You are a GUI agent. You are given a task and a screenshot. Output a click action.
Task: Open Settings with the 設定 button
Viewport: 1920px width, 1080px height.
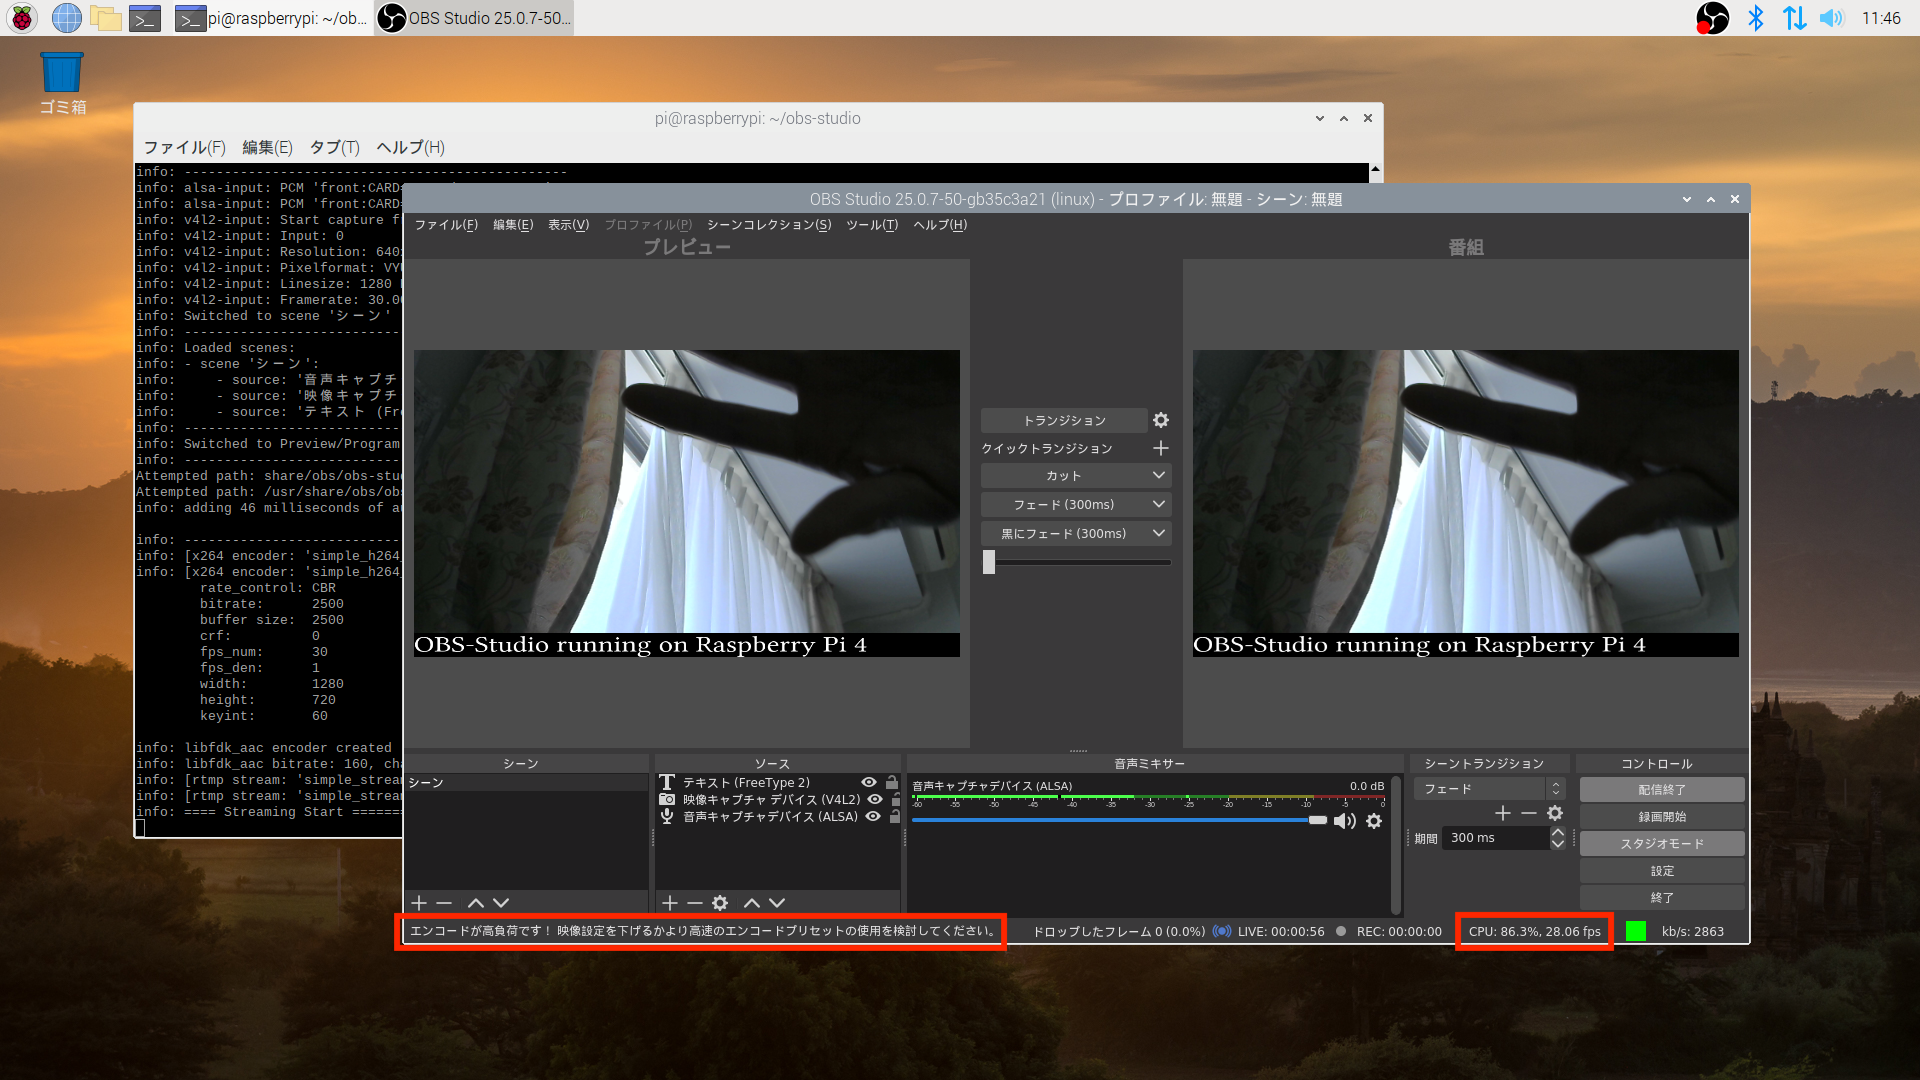click(x=1662, y=871)
